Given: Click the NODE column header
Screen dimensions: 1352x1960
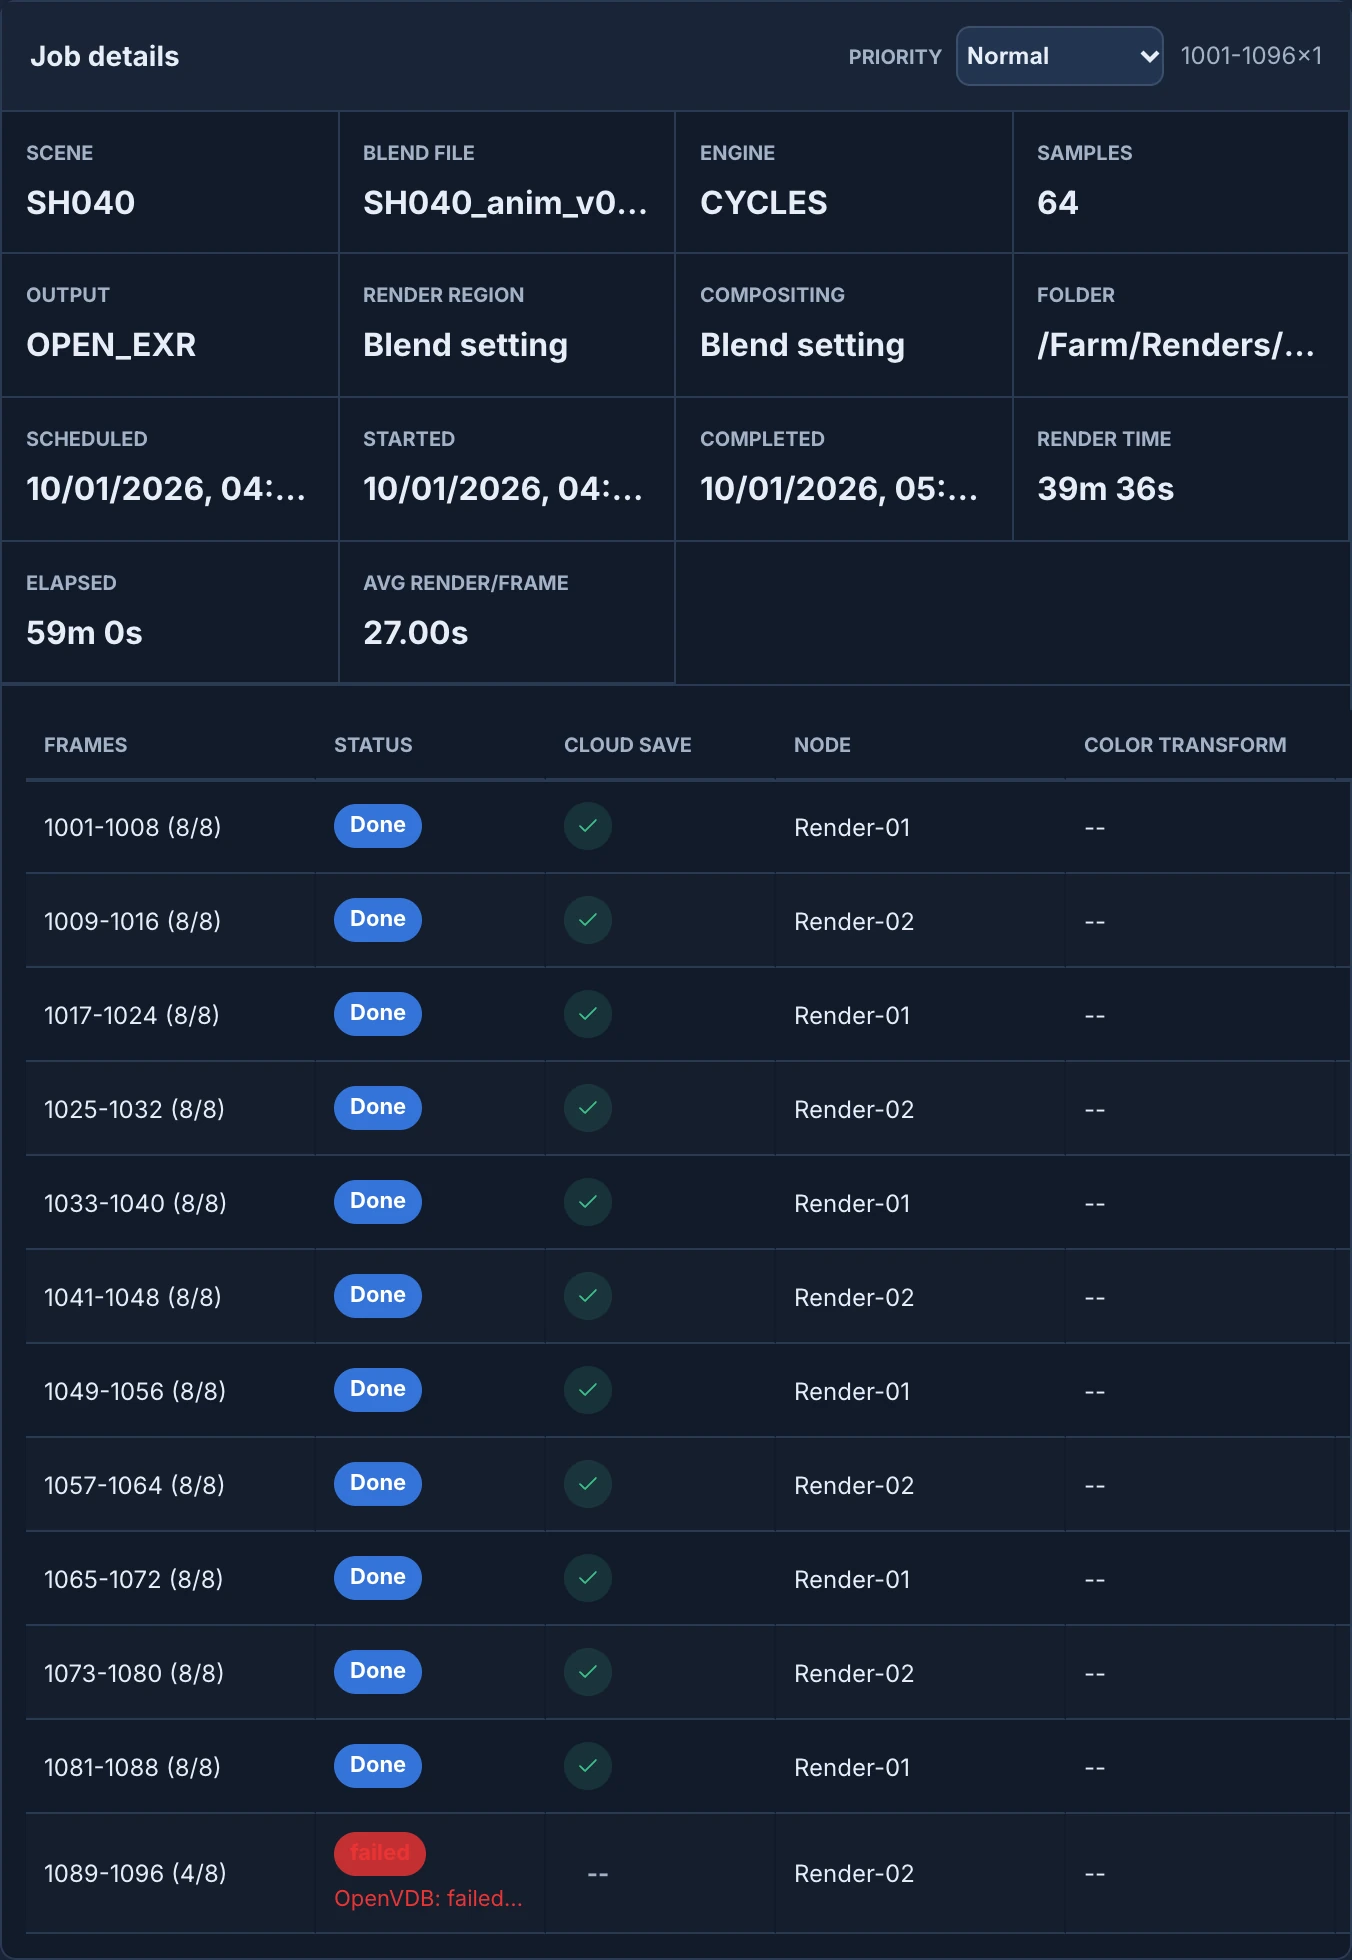Looking at the screenshot, I should coord(822,745).
